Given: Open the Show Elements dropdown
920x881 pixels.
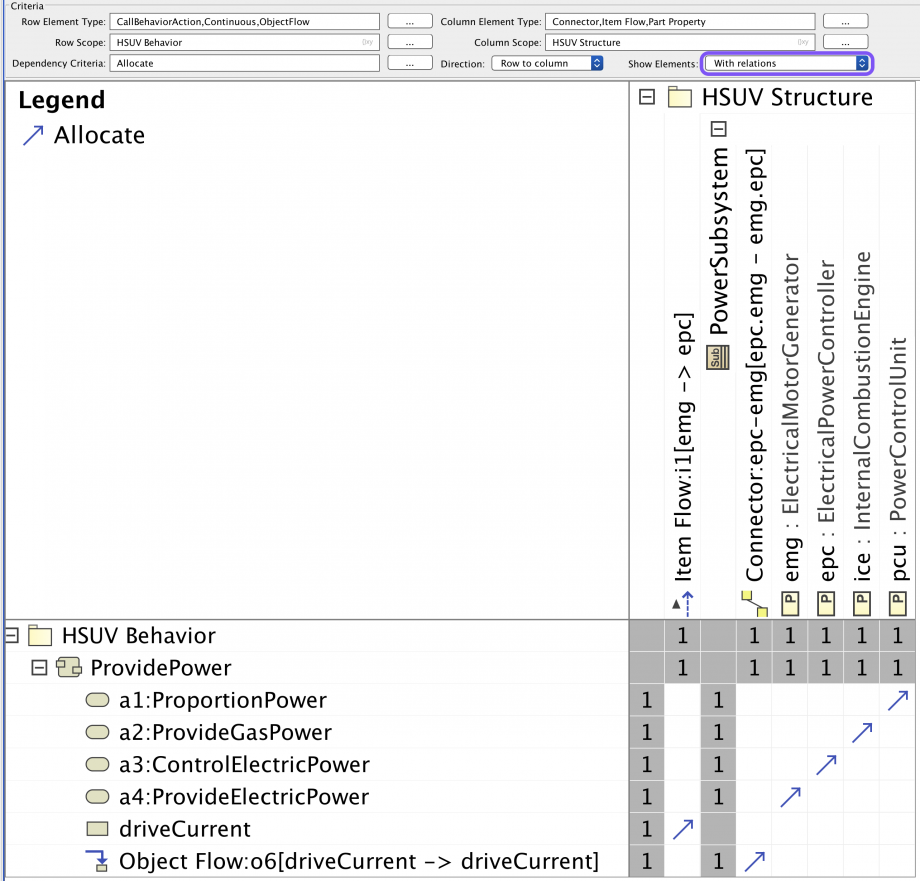Looking at the screenshot, I should [787, 63].
